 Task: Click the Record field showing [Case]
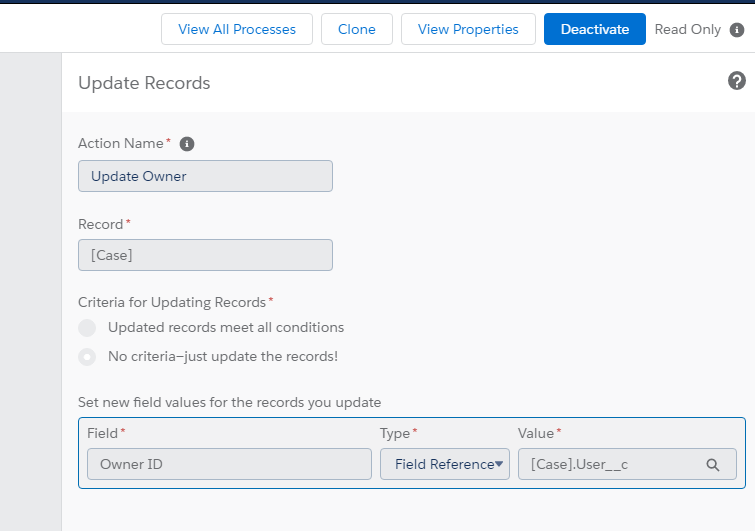[x=205, y=255]
